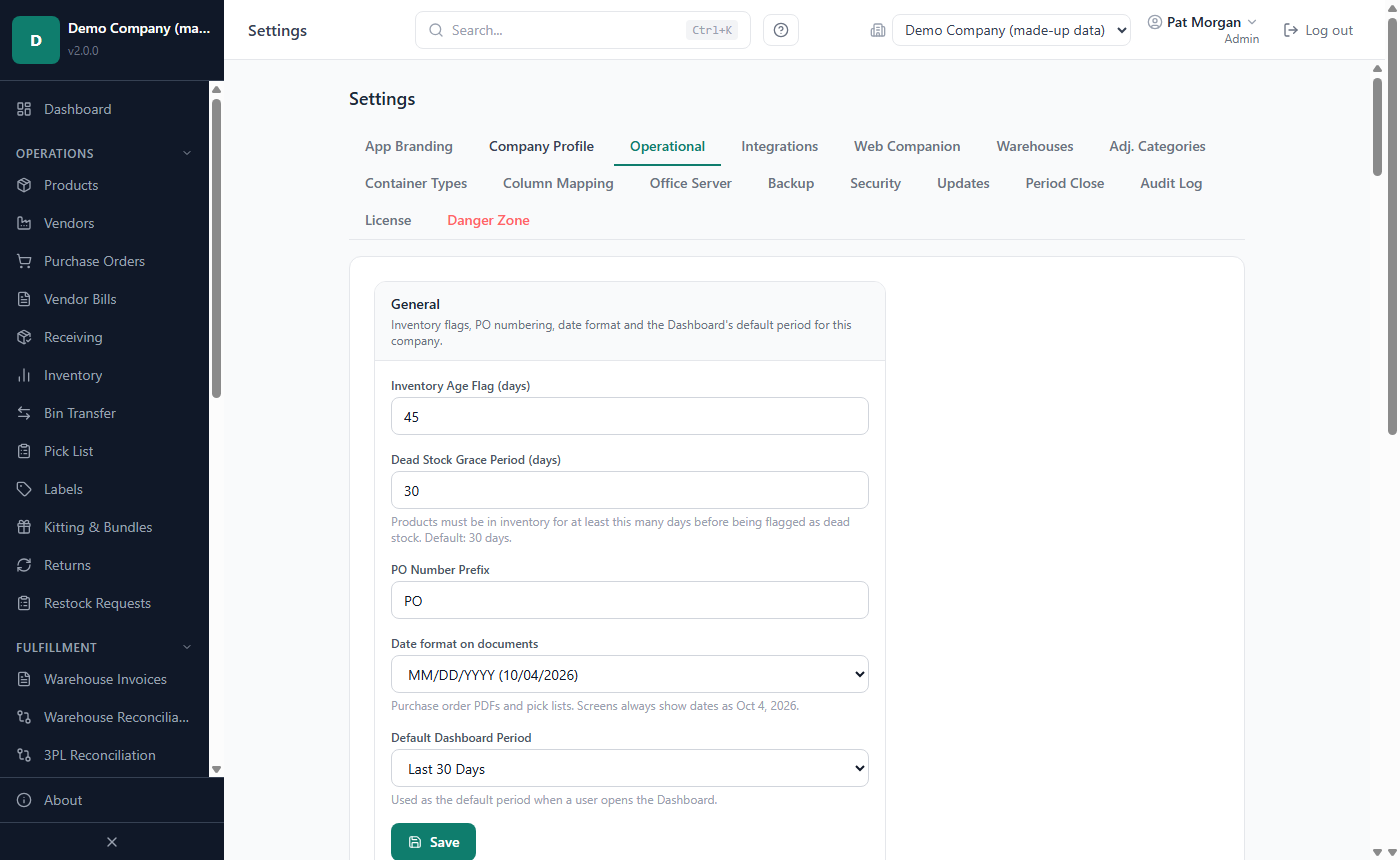1400x860 pixels.
Task: Click the Products box icon
Action: click(x=24, y=185)
